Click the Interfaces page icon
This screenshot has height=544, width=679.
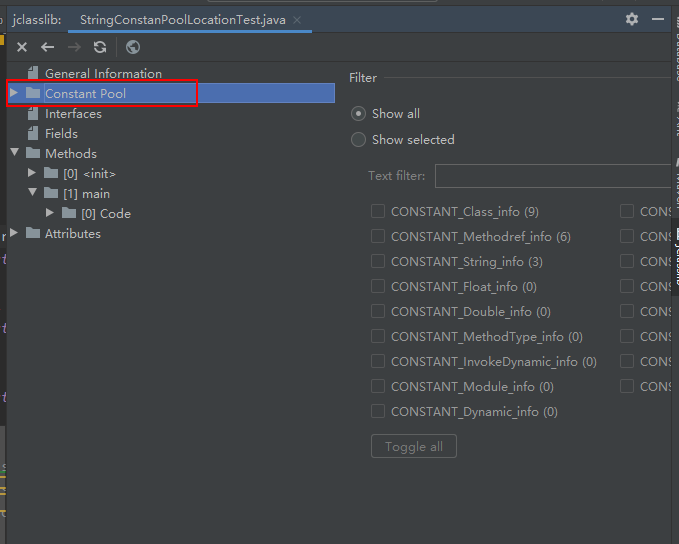click(33, 113)
